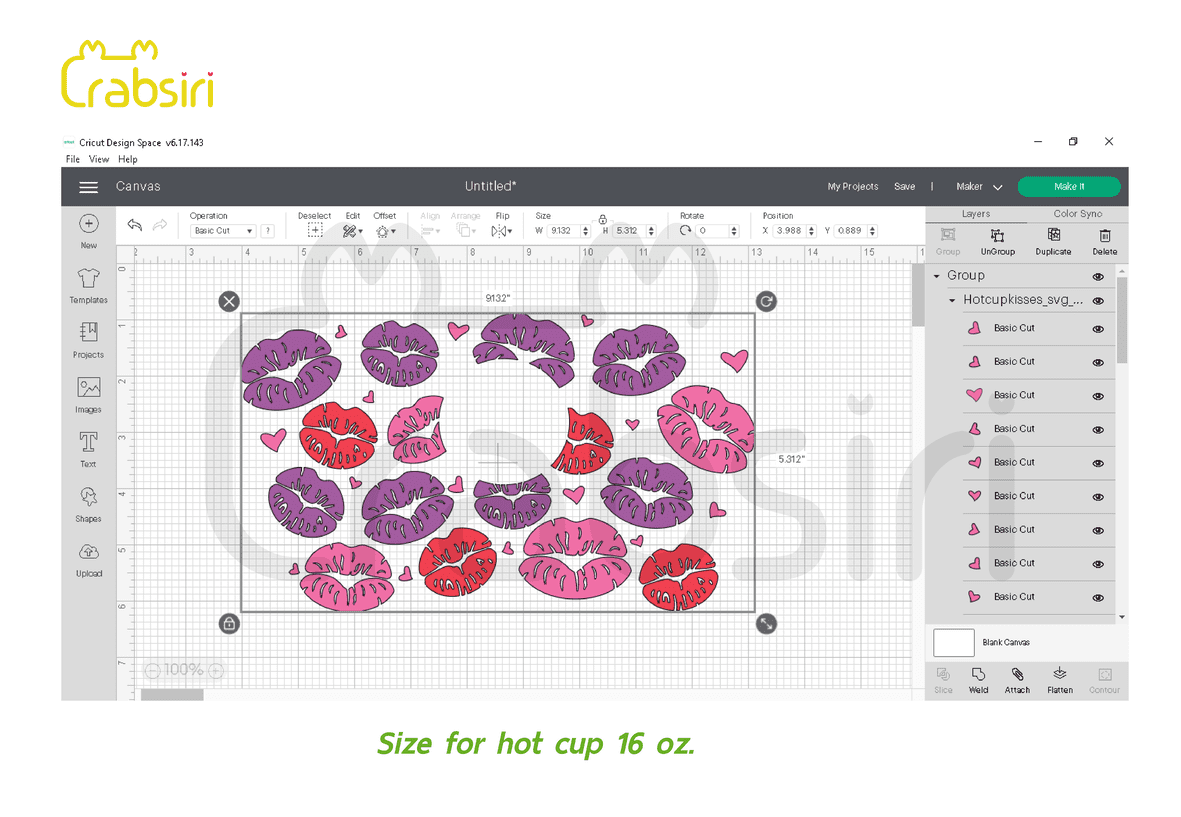Click the Undo arrow
The image size is (1181, 817).
click(x=135, y=224)
